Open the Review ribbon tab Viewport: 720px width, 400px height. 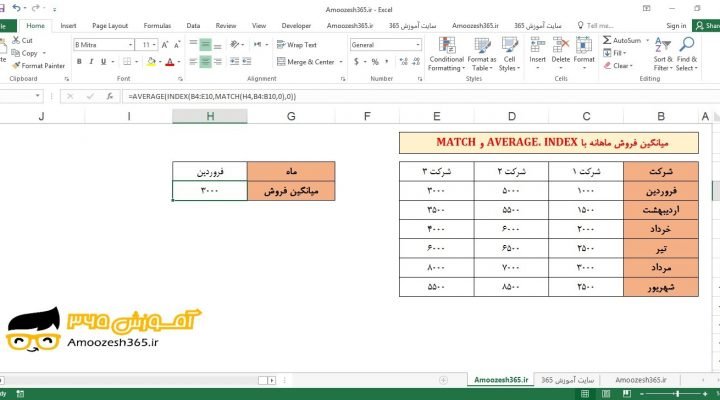point(226,26)
